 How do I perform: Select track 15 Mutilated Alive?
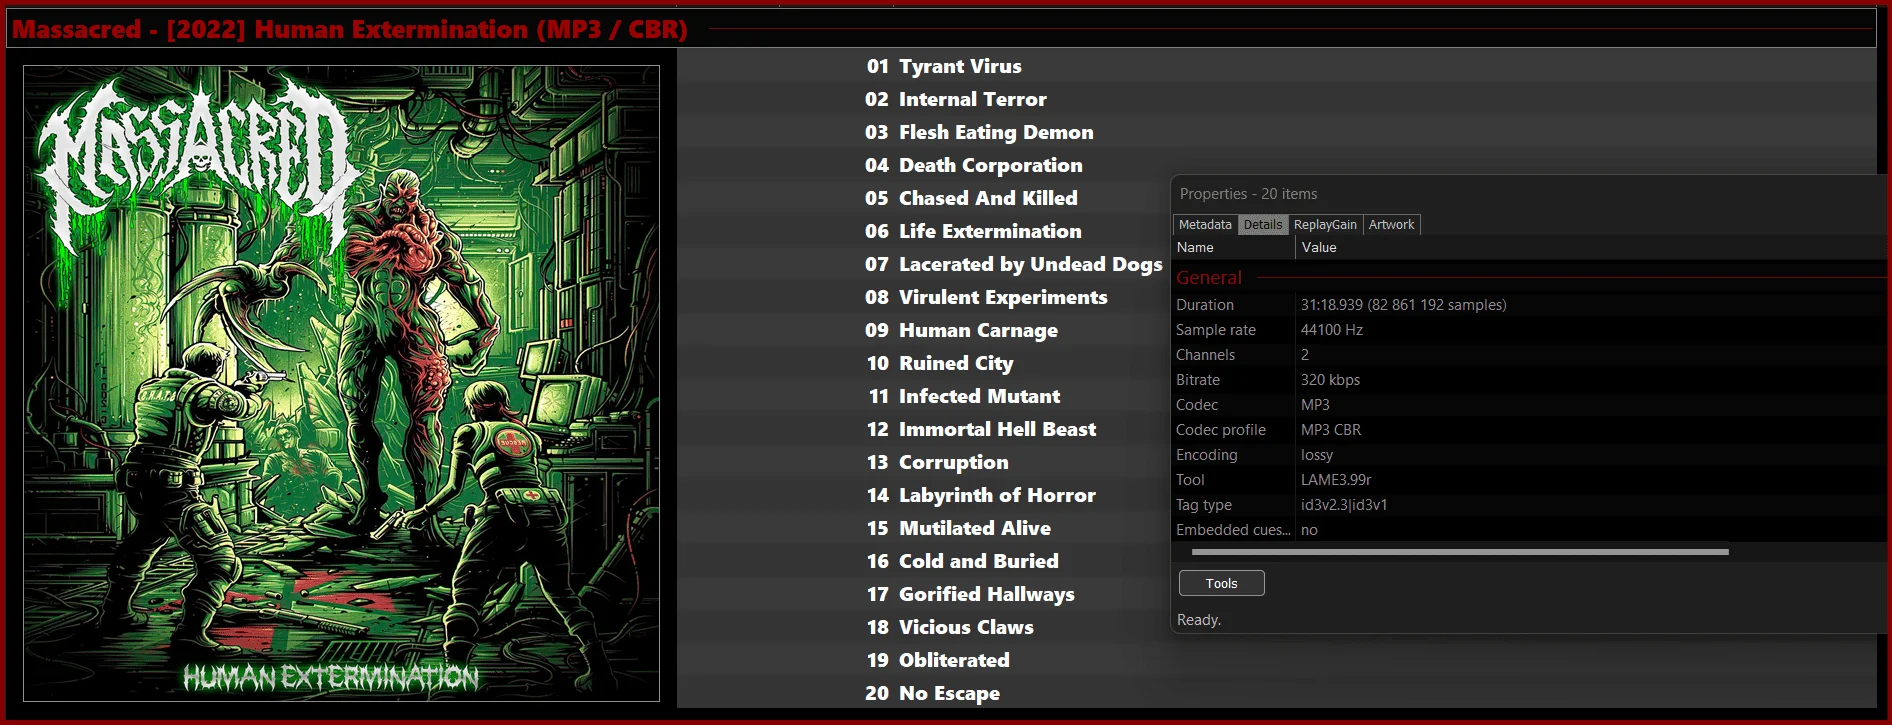coord(958,528)
